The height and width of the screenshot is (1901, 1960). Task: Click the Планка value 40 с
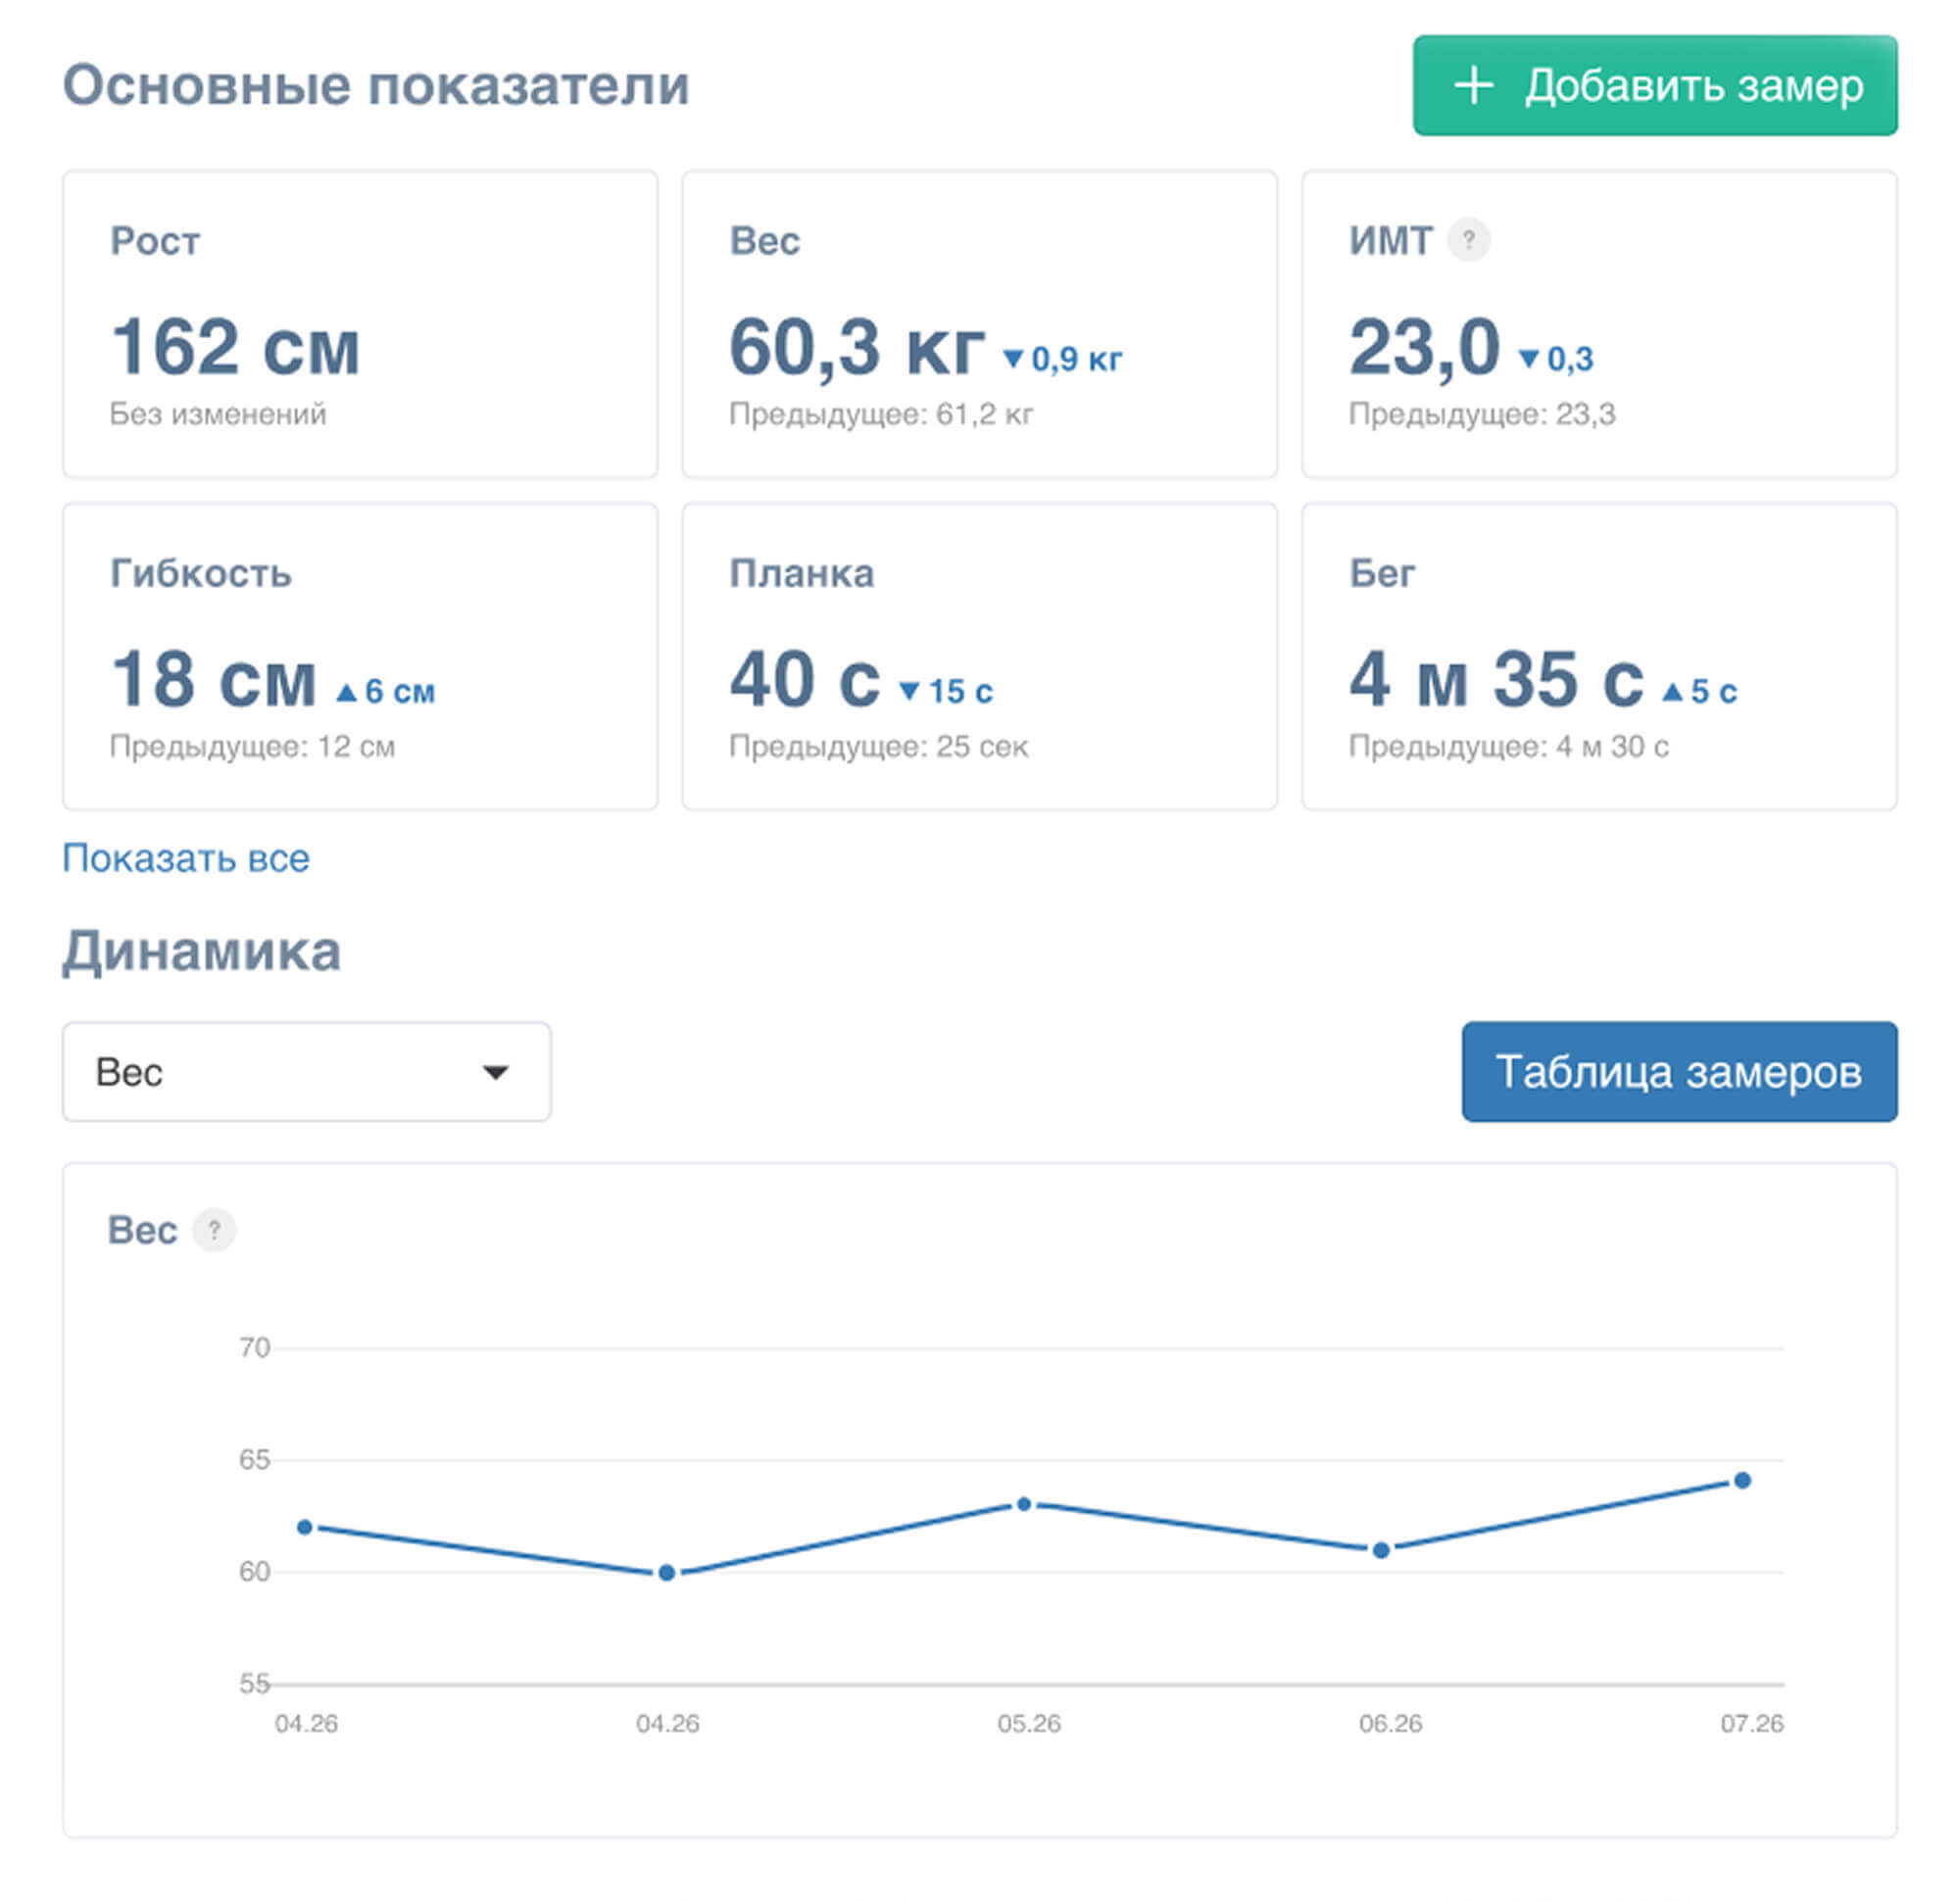pos(804,679)
